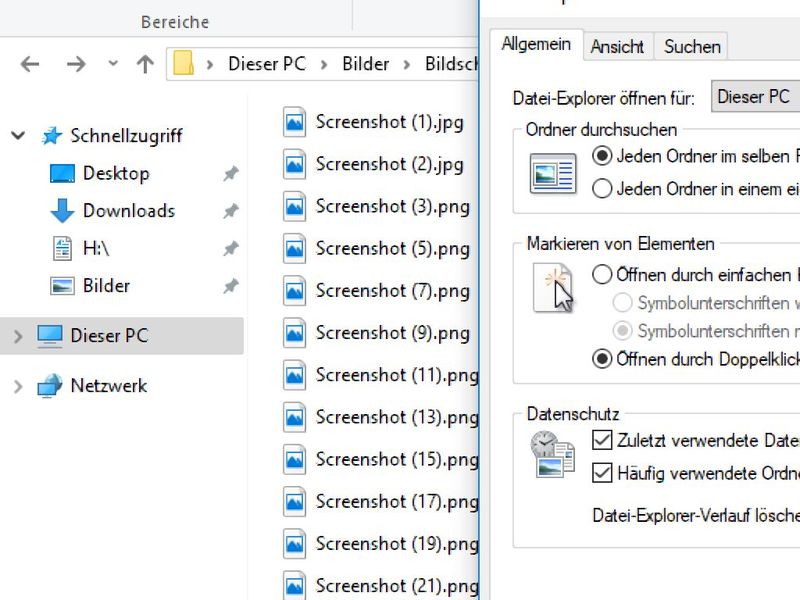Expand the Netzwerk tree node

tap(18, 386)
